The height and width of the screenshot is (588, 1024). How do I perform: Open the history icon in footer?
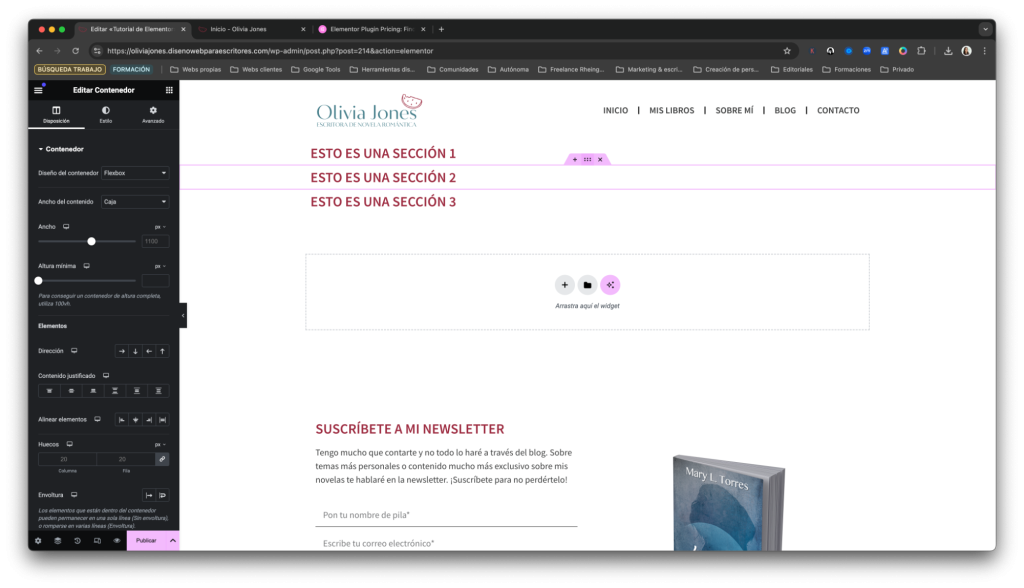pos(77,541)
